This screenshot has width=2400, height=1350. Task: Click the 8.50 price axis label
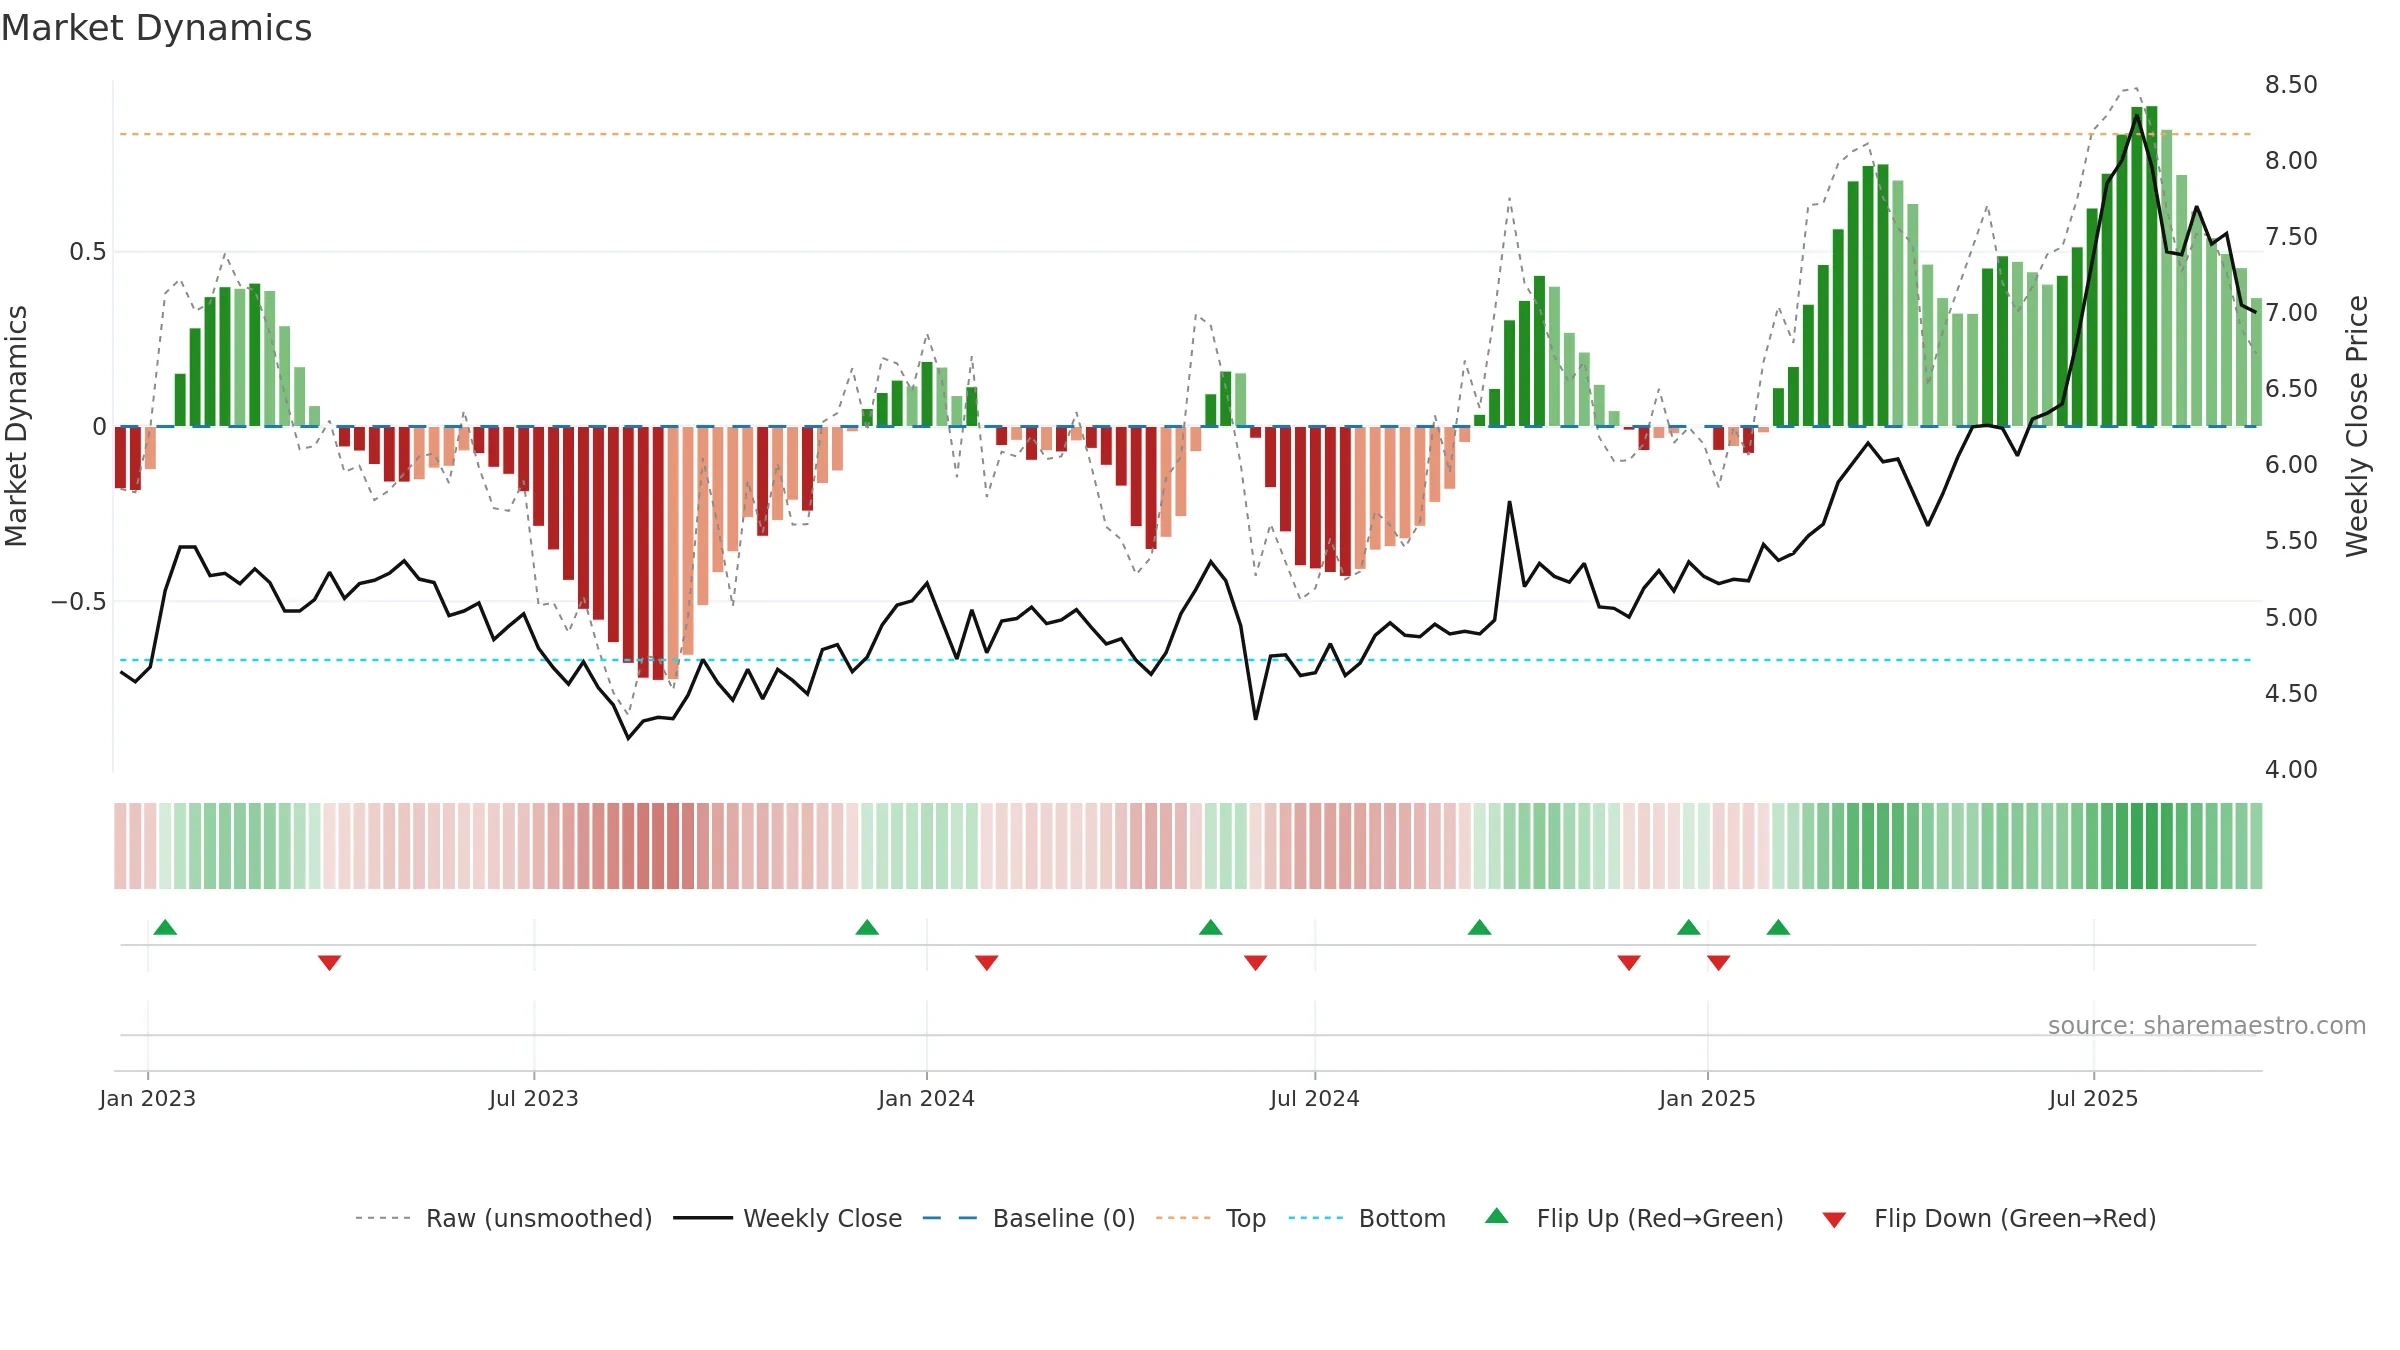click(x=2291, y=85)
